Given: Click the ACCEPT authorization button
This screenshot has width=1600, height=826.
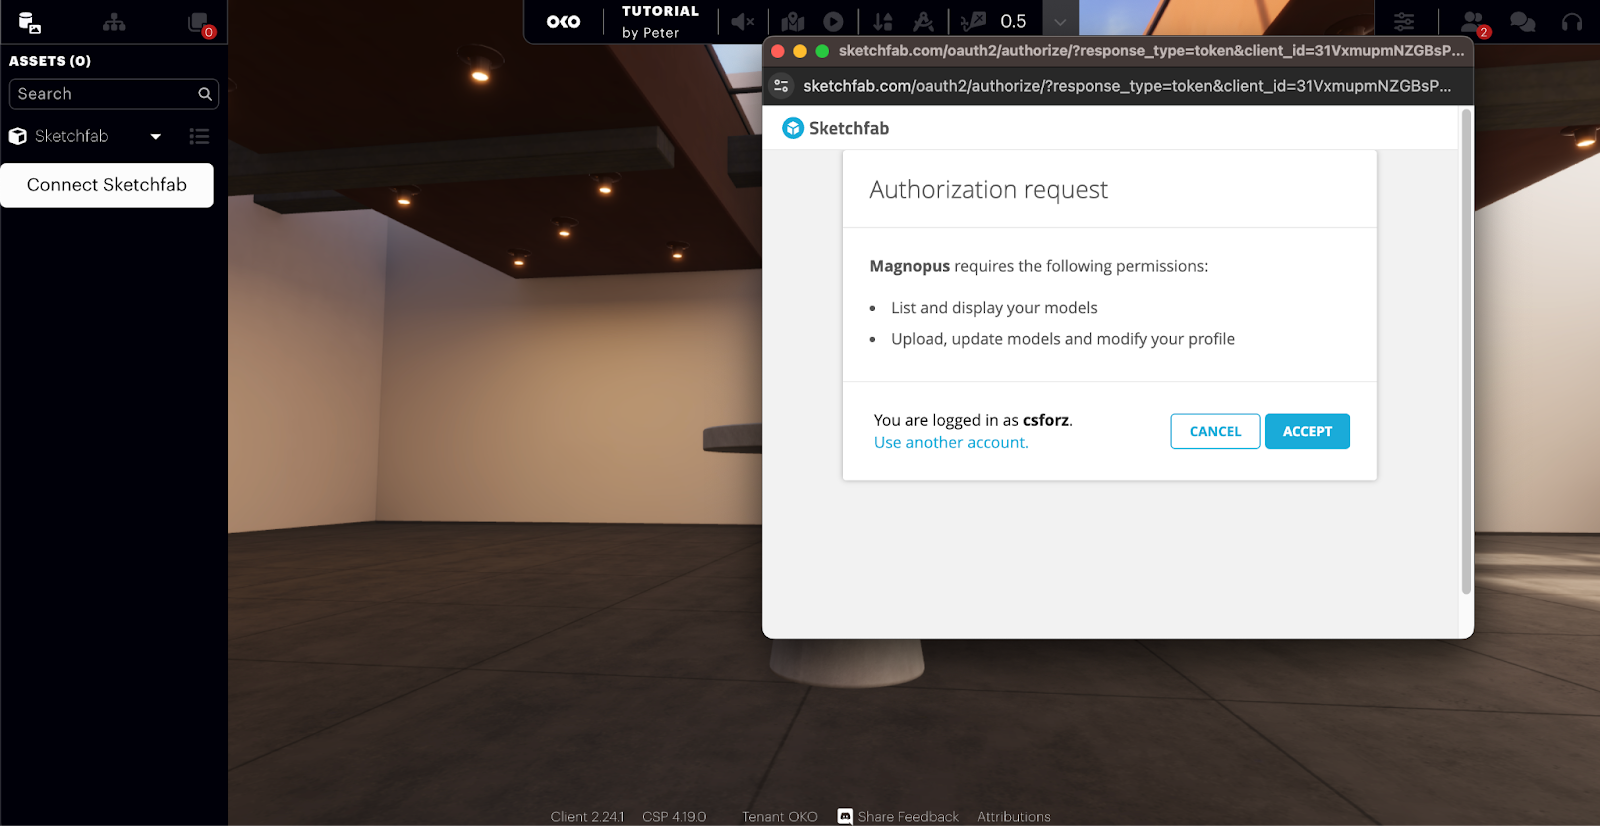Looking at the screenshot, I should [x=1307, y=431].
